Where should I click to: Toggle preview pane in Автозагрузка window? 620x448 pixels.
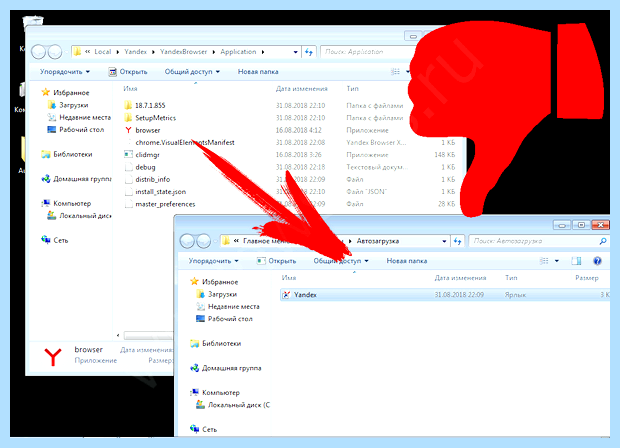[577, 261]
